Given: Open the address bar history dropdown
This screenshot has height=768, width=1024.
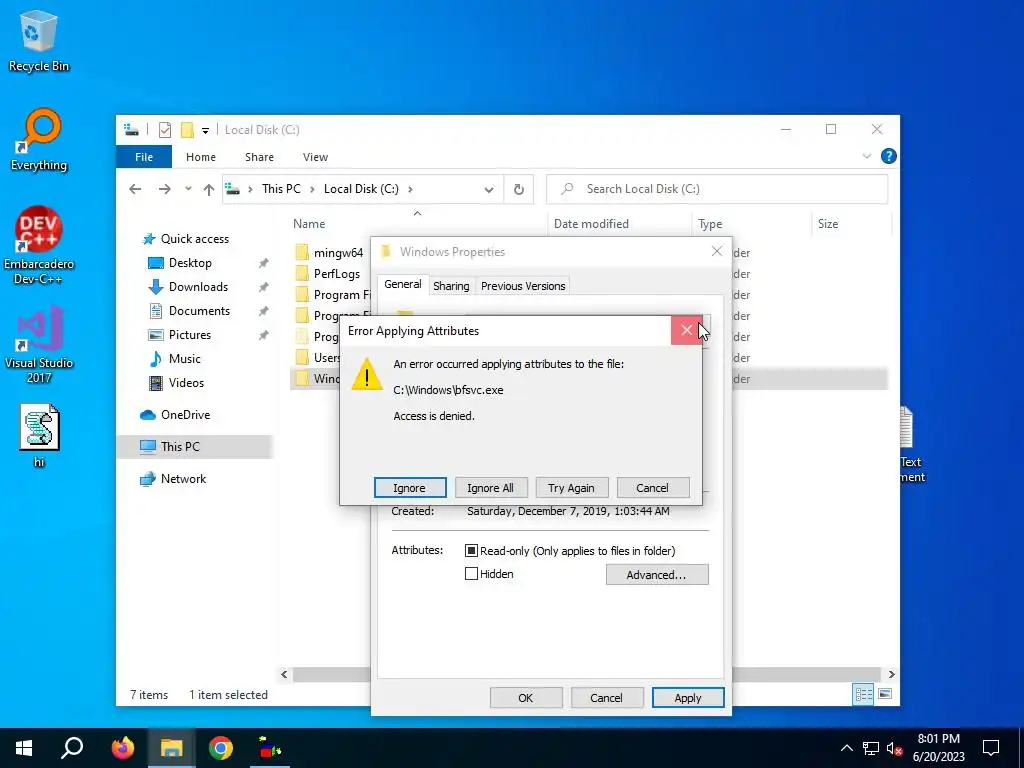Looking at the screenshot, I should [x=488, y=189].
